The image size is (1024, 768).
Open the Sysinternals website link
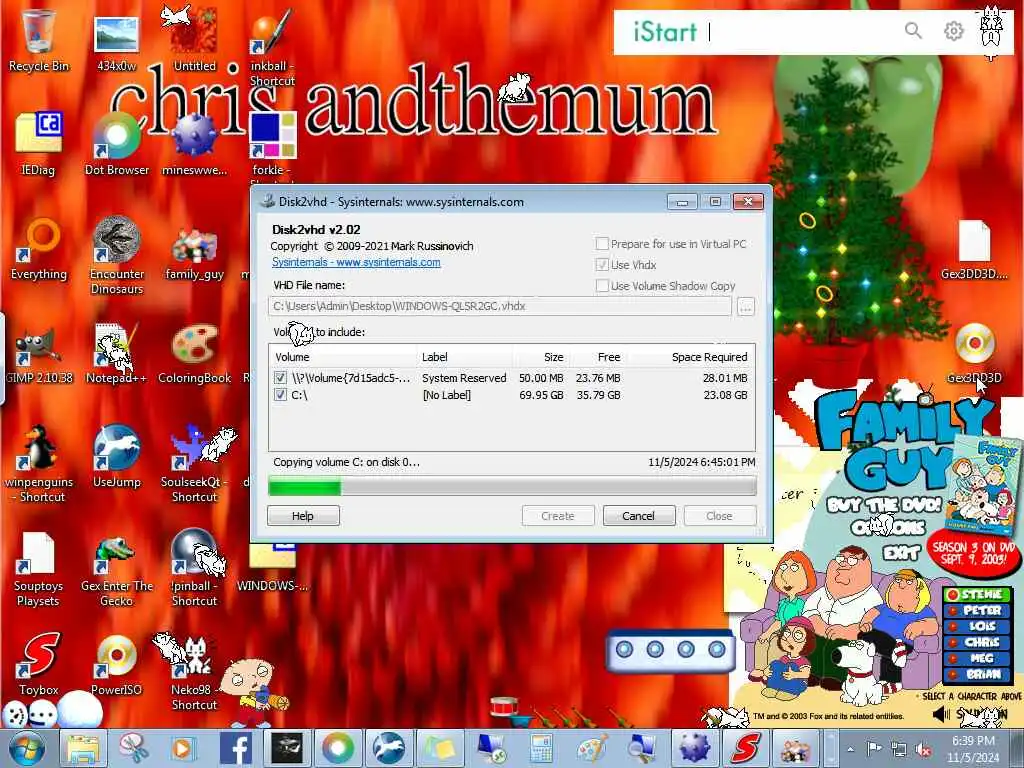pos(356,262)
